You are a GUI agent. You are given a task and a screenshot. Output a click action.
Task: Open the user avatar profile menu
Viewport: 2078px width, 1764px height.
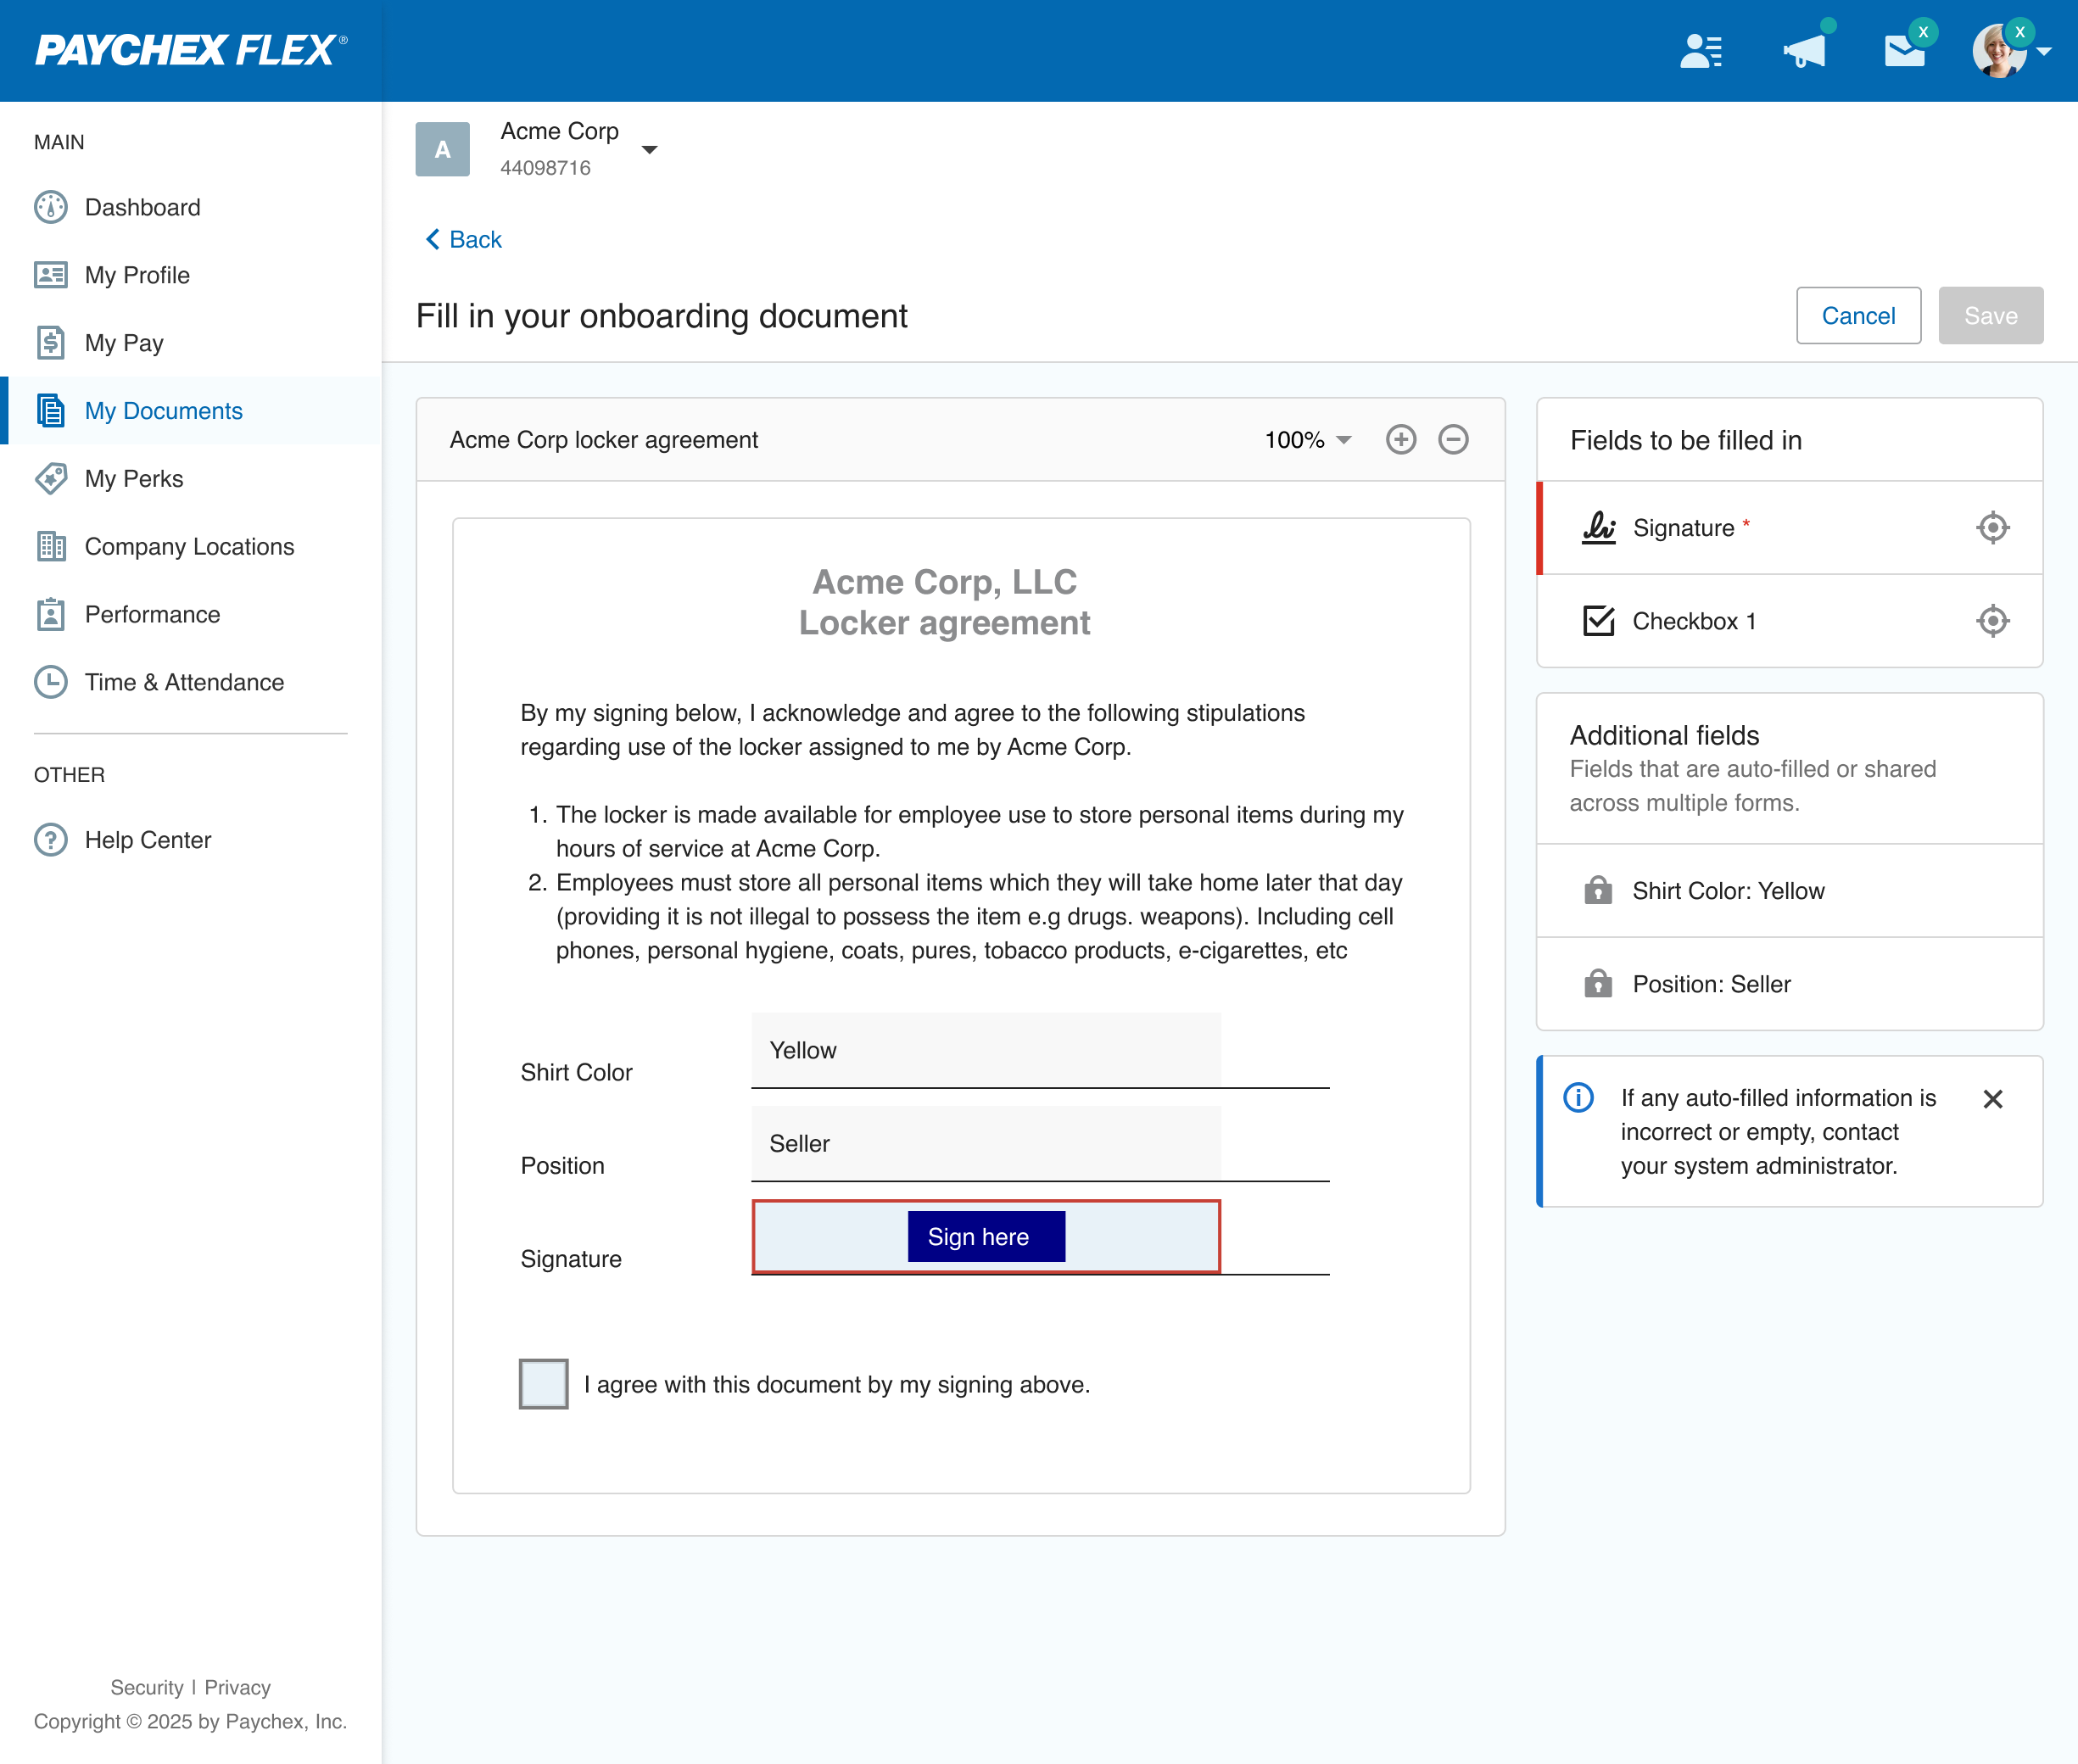(2011, 50)
